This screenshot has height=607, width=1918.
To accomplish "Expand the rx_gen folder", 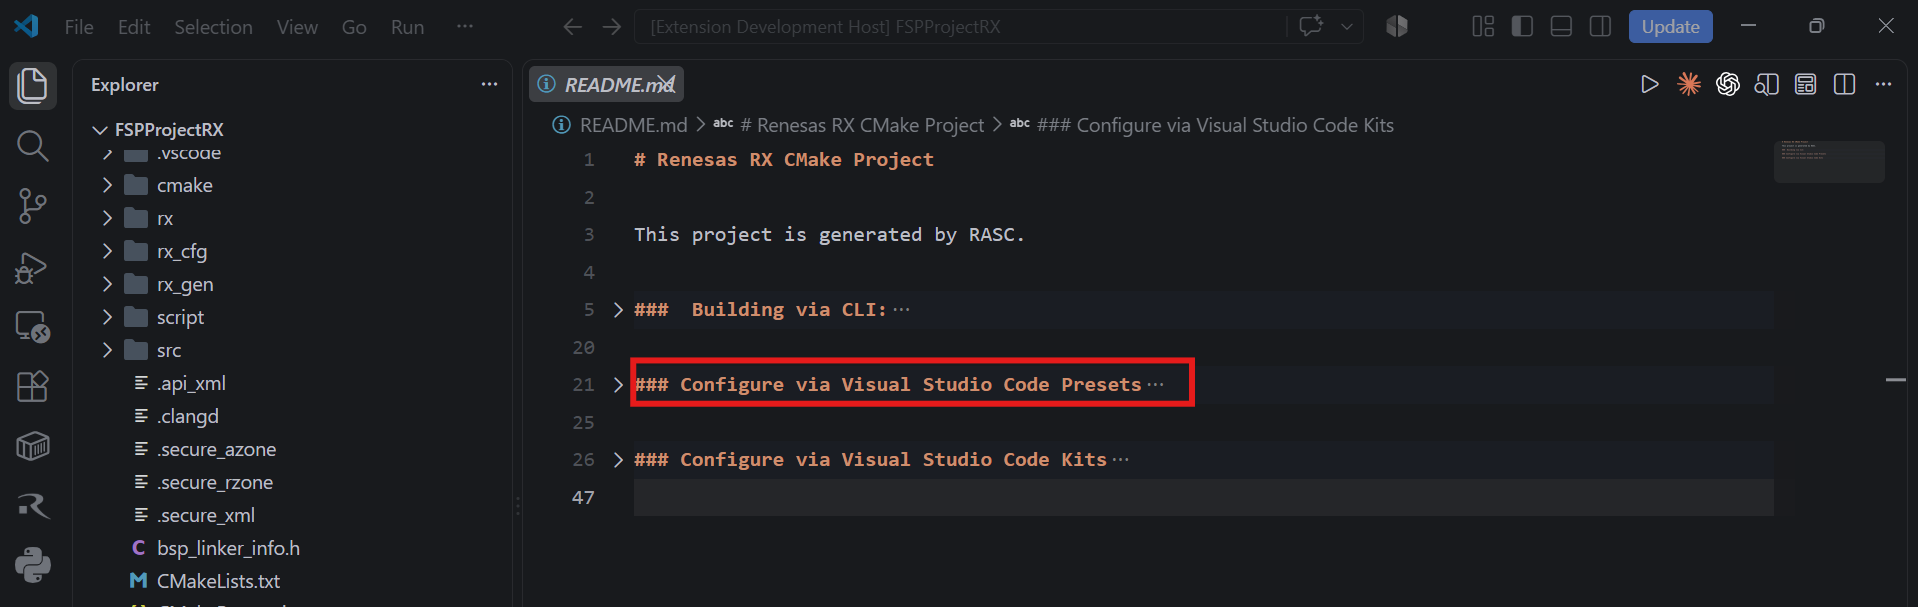I will click(107, 284).
